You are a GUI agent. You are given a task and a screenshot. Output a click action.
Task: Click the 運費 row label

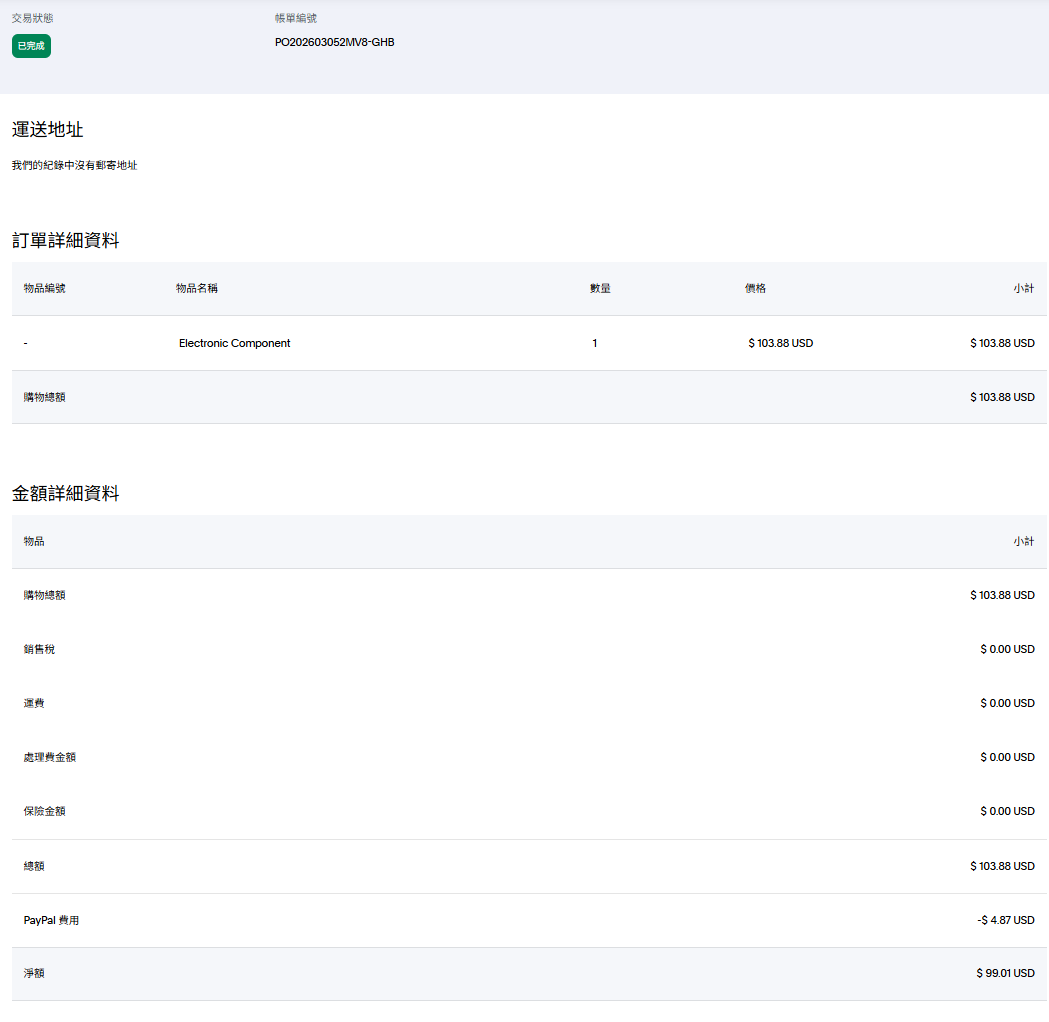click(x=34, y=703)
